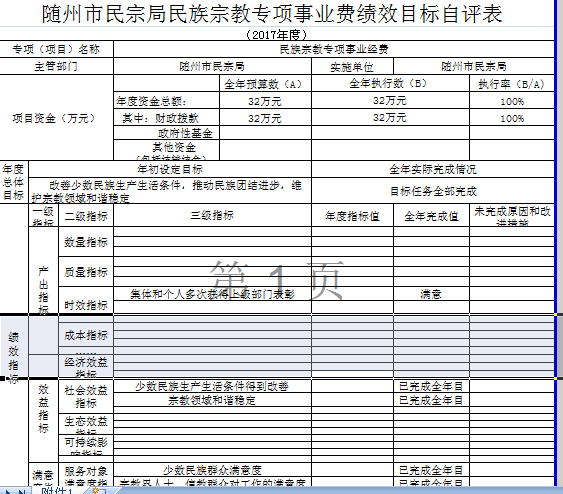Screen dimensions: 563x494
Task: Select 100% in 财政拨款 row
Action: coord(512,118)
